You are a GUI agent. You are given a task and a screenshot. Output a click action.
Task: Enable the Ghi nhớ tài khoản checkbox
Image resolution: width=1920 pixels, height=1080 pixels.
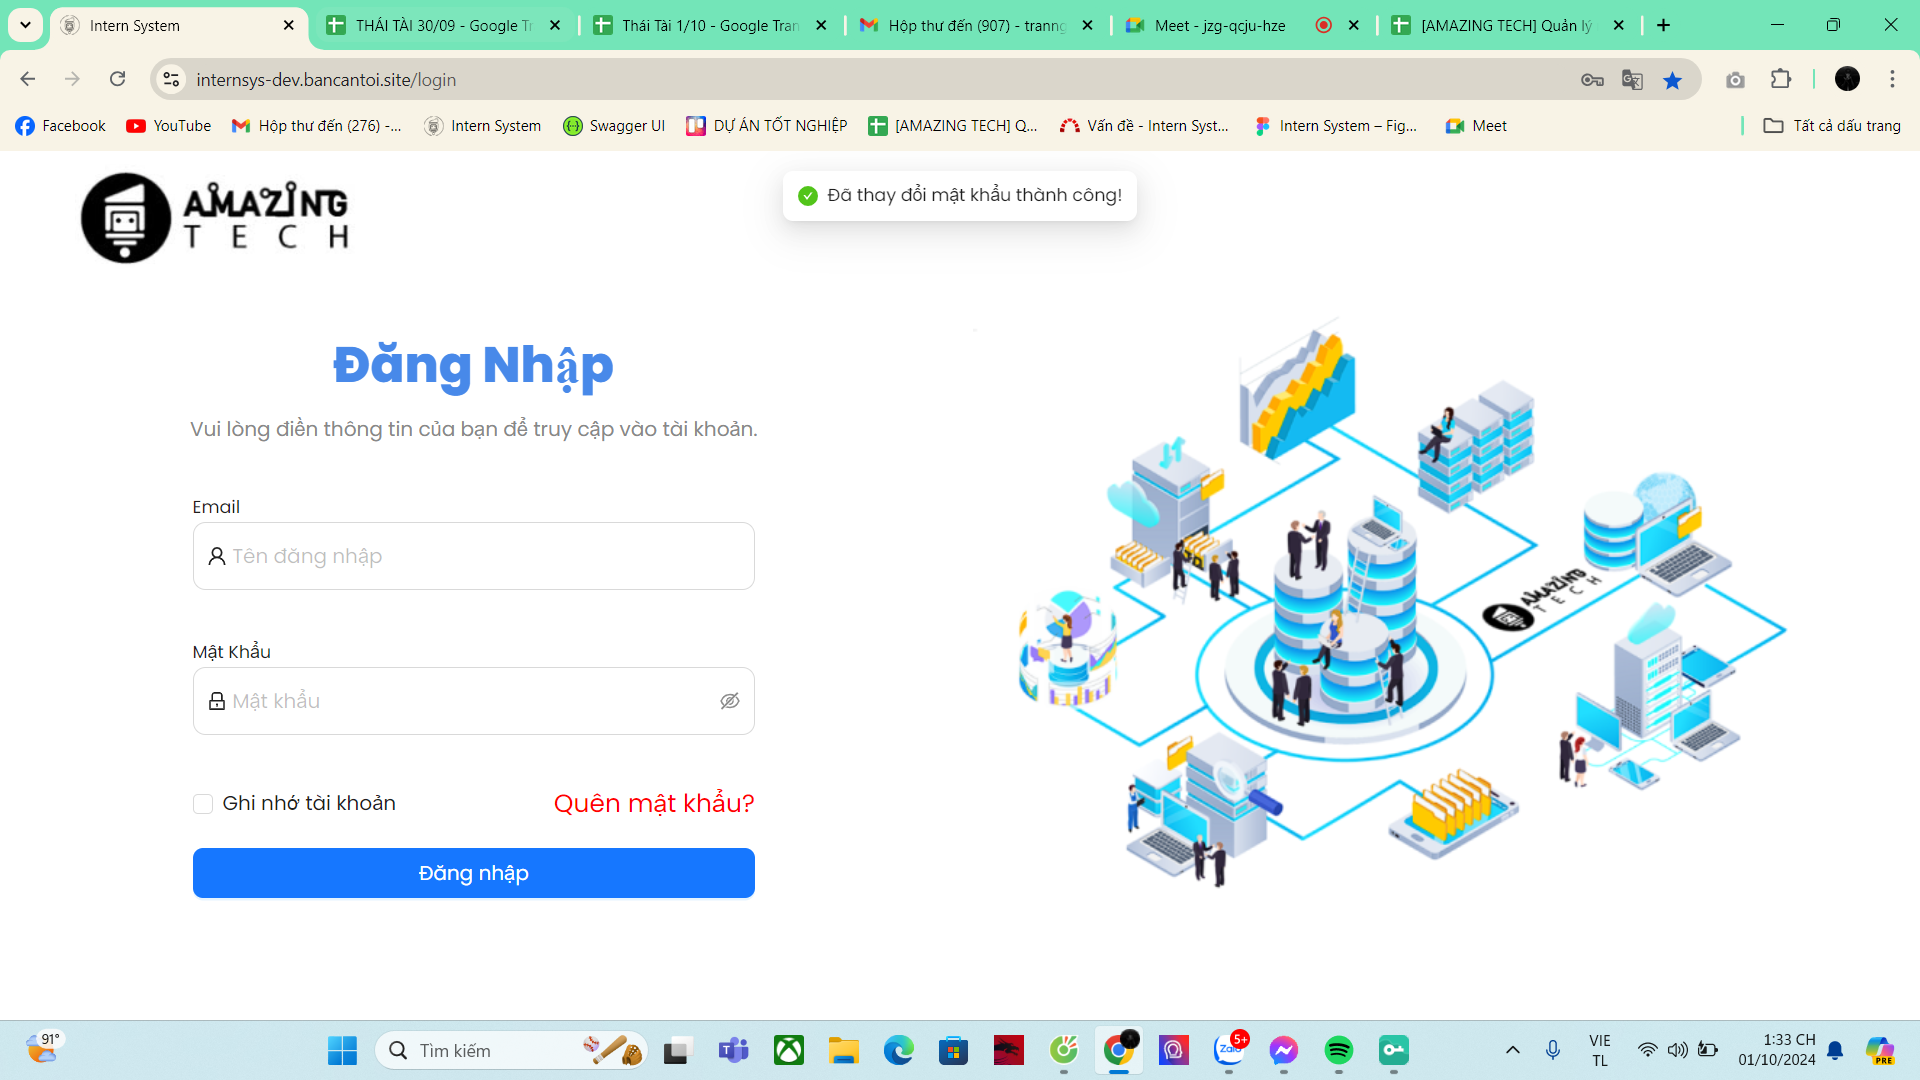(x=203, y=804)
